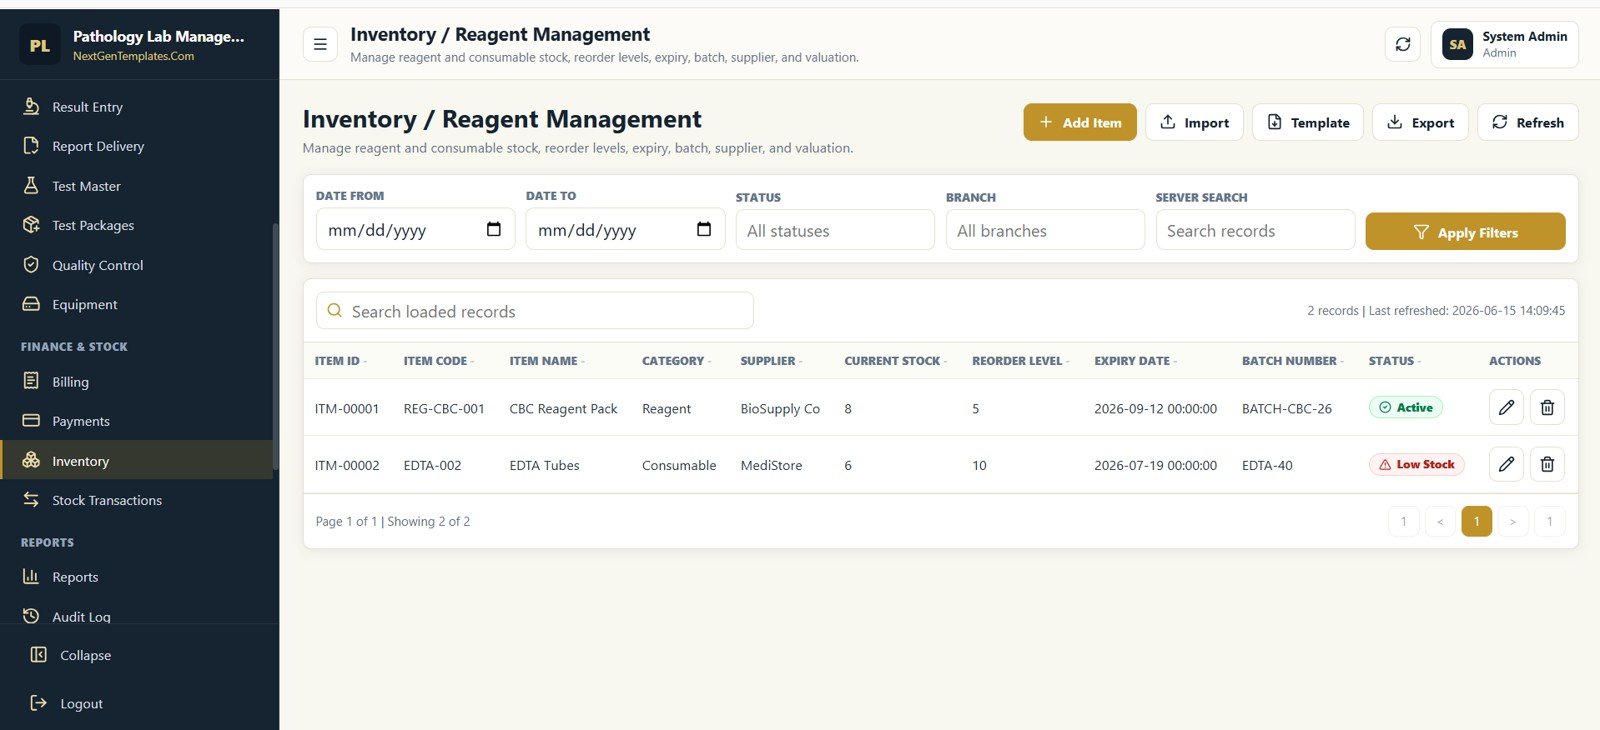The image size is (1600, 730).
Task: Go to previous page arrow
Action: pyautogui.click(x=1440, y=521)
